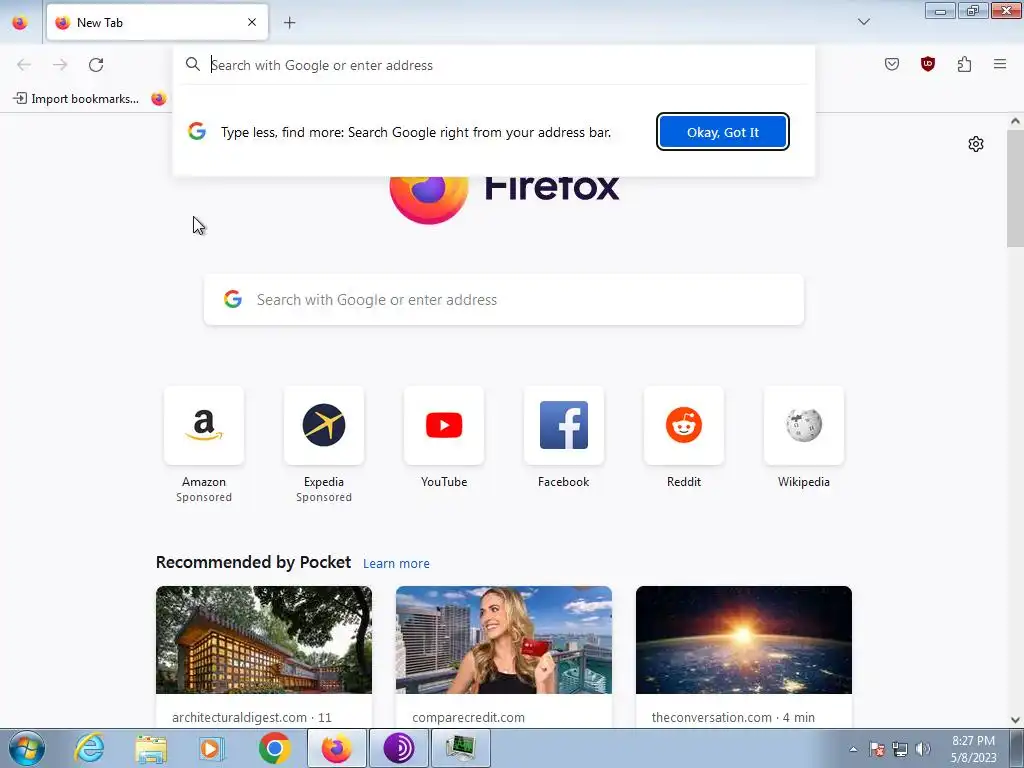Click the magnifier icon in address bar
Screen dimensions: 1024x768
(x=193, y=64)
